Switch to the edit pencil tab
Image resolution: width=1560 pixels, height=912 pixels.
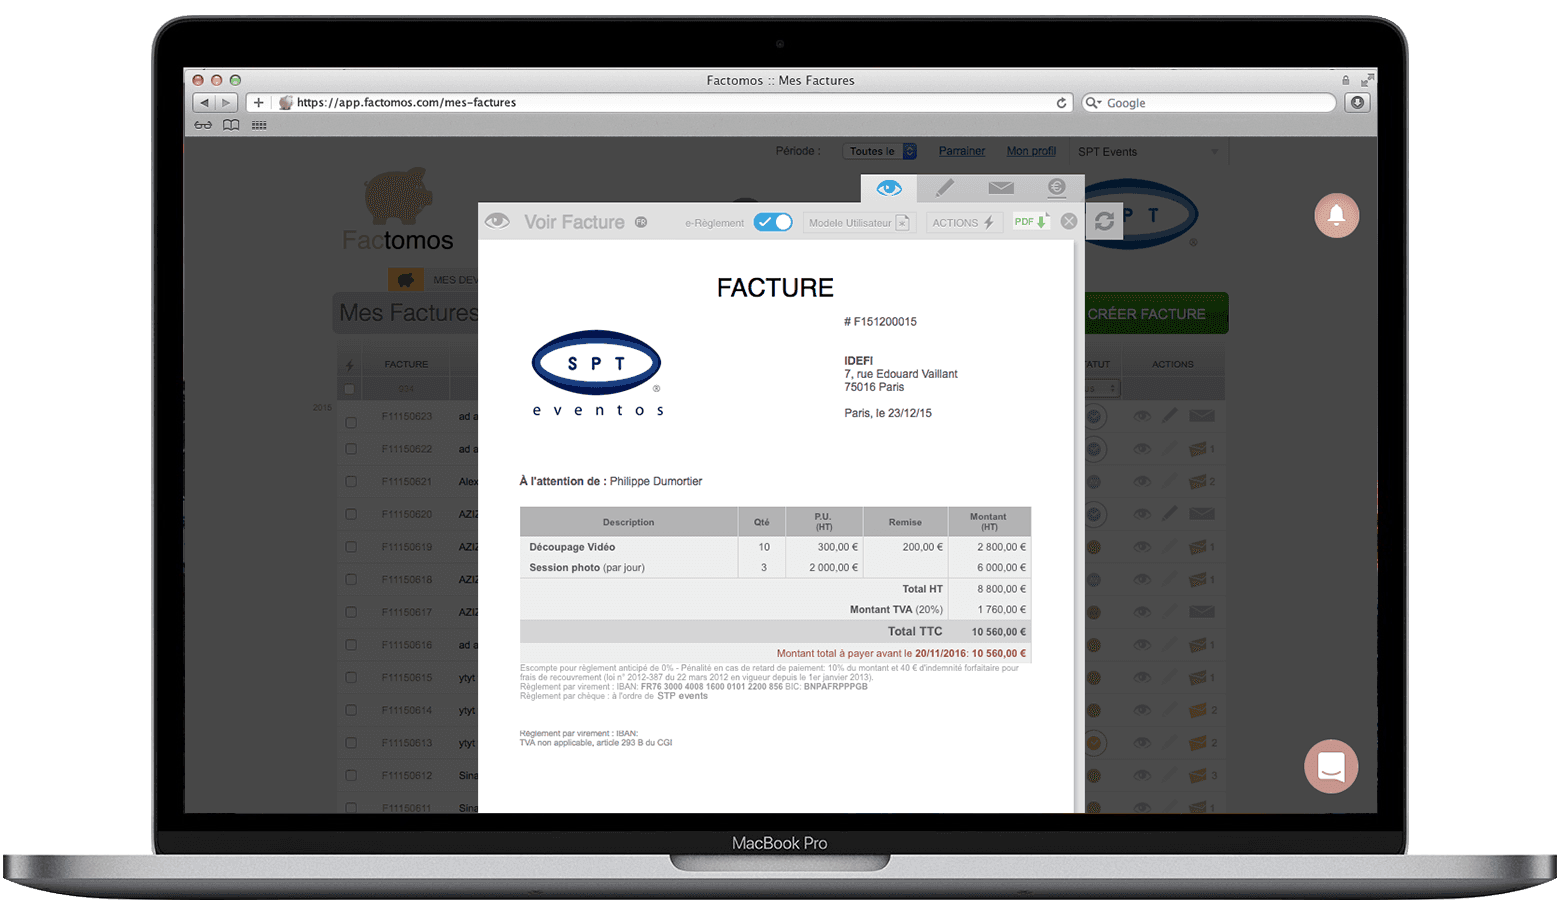tap(944, 188)
